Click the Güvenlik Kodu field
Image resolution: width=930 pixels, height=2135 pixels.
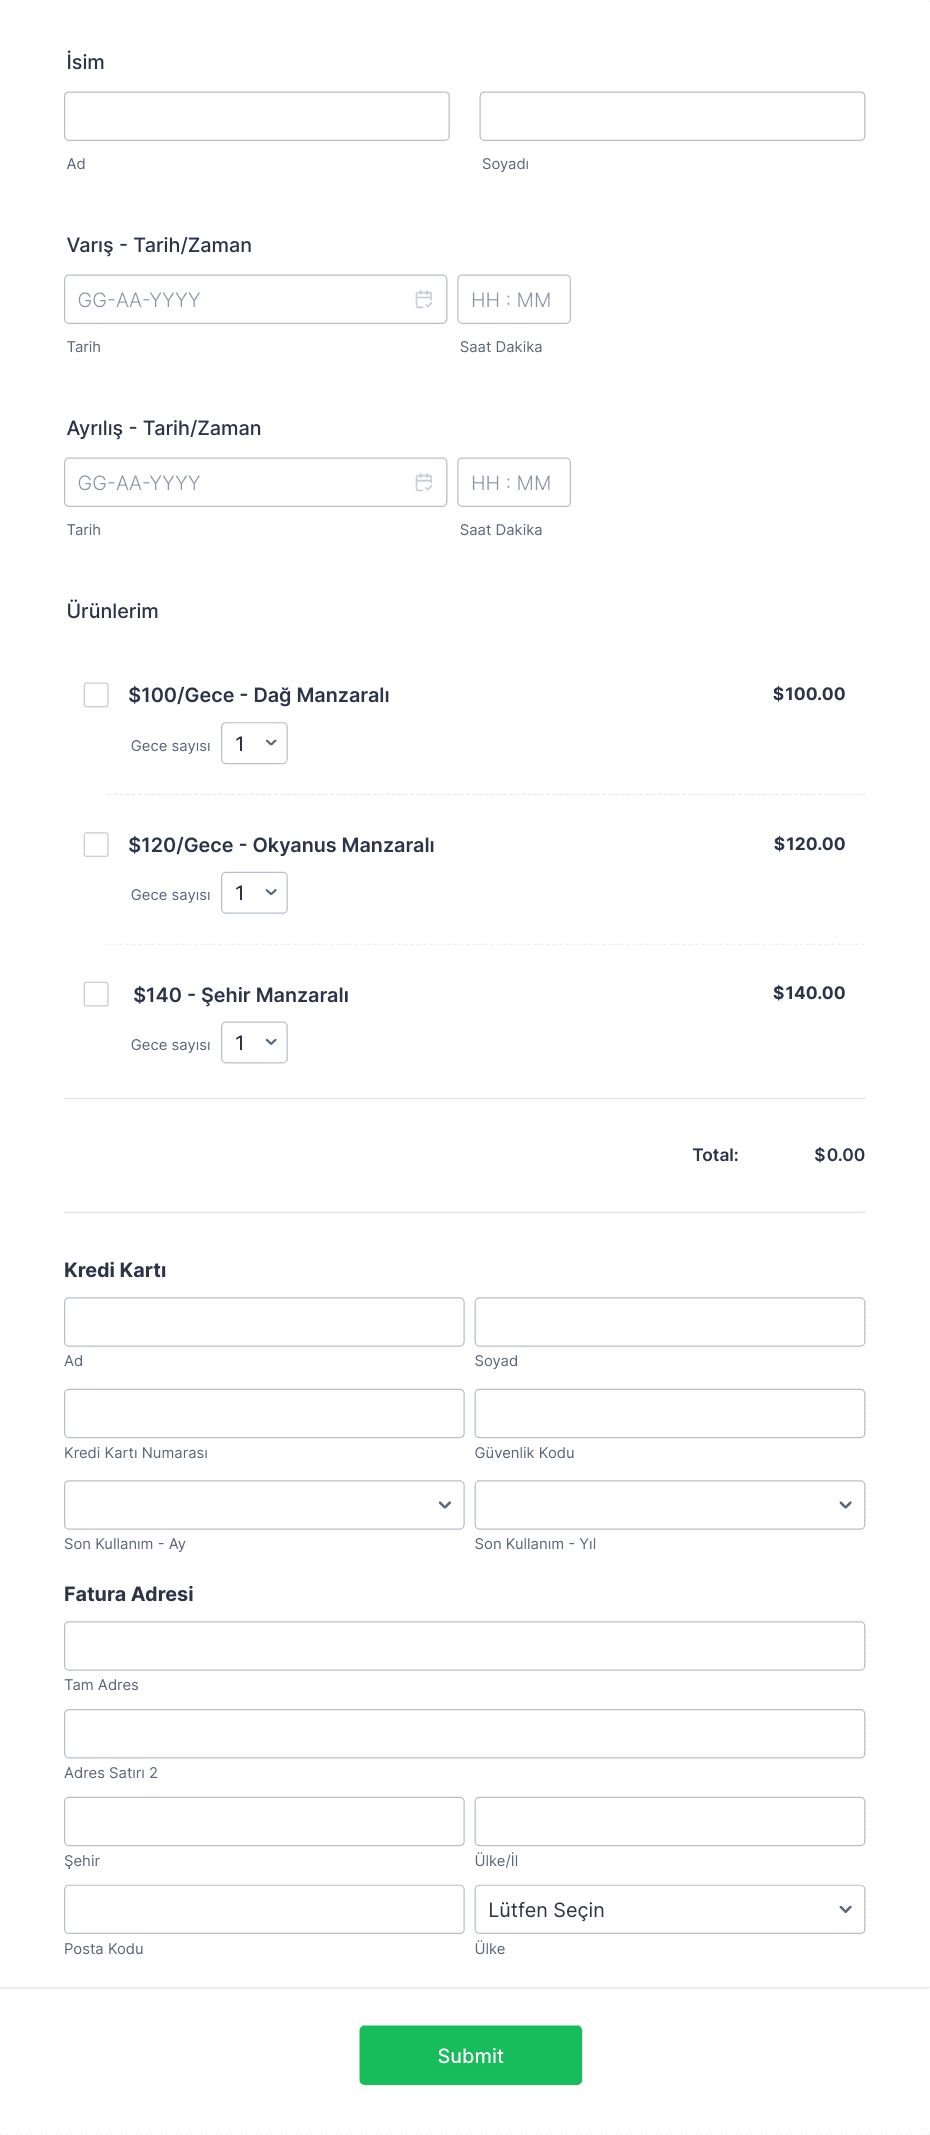pos(669,1414)
